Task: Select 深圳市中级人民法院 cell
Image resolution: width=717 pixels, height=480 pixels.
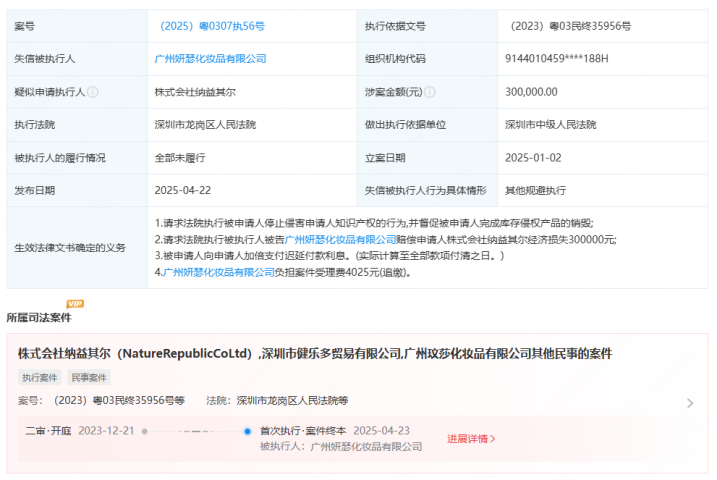Action: (551, 125)
